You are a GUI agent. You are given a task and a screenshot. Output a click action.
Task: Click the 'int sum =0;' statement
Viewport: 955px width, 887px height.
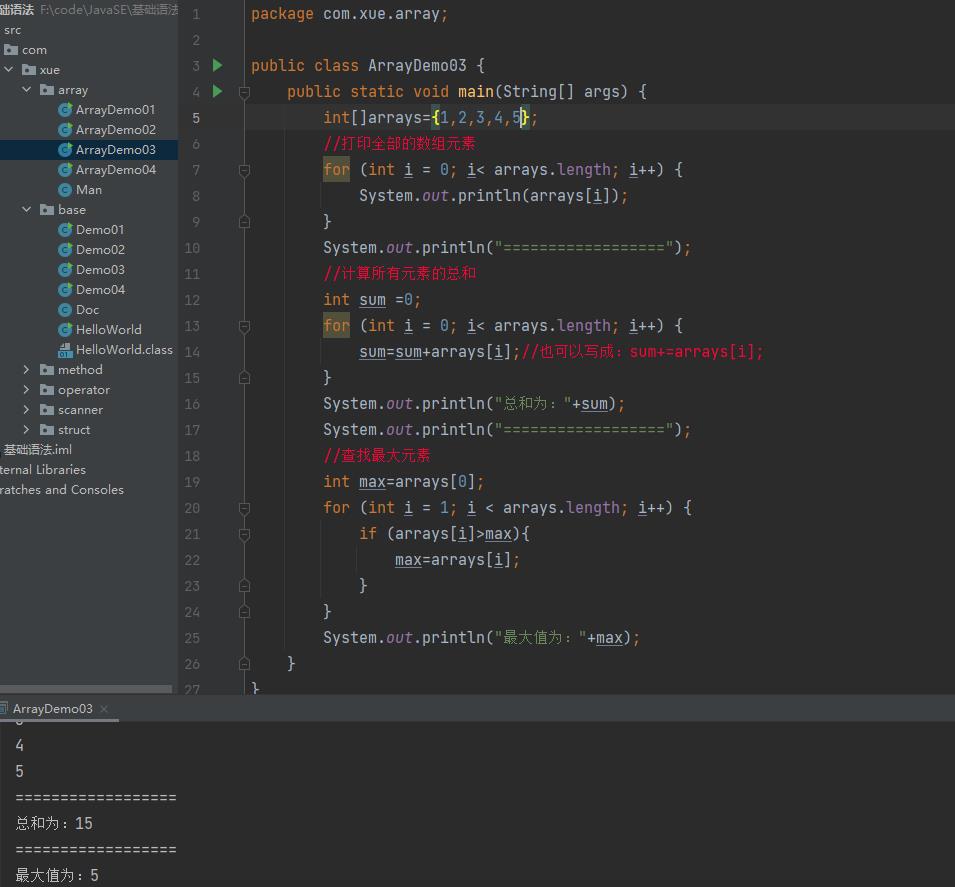372,300
